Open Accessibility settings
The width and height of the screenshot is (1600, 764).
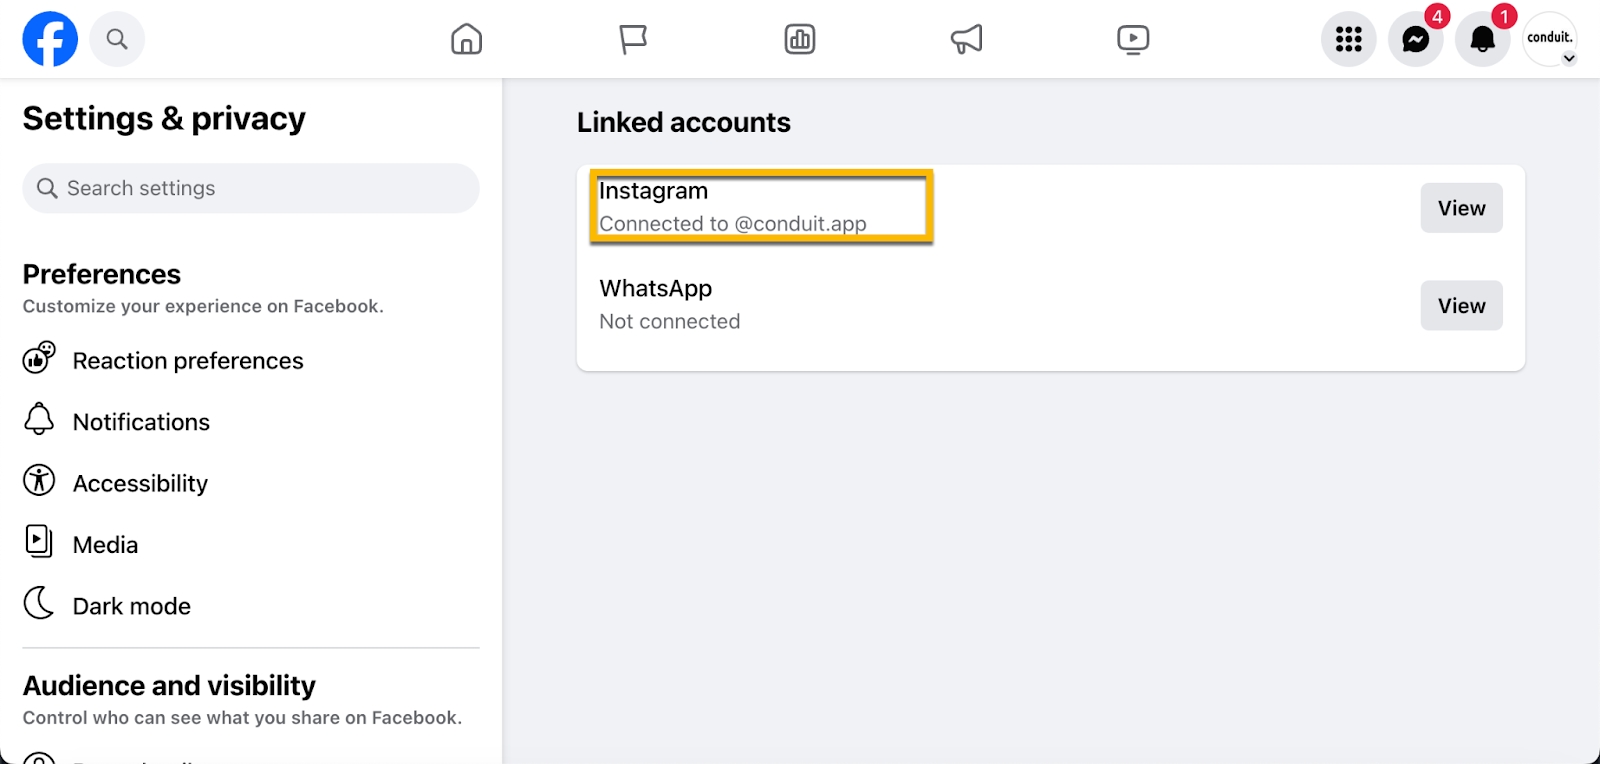[140, 483]
